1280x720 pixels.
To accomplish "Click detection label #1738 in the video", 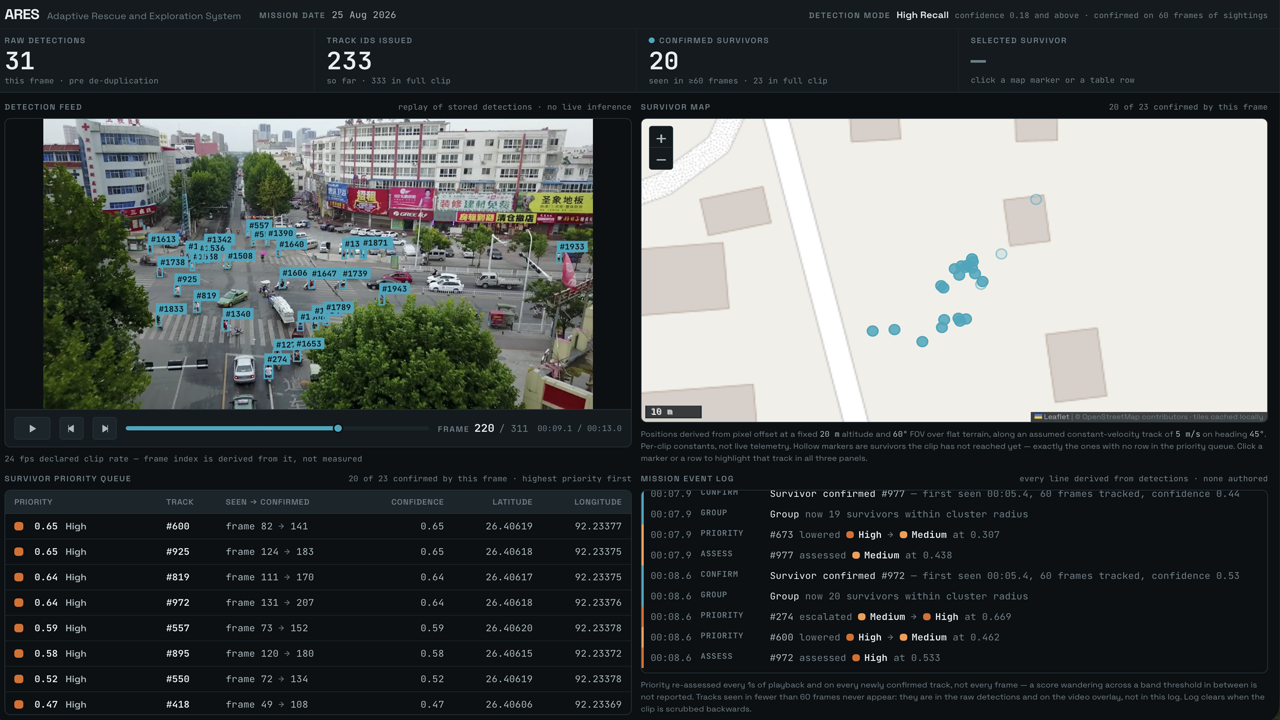I will [172, 263].
